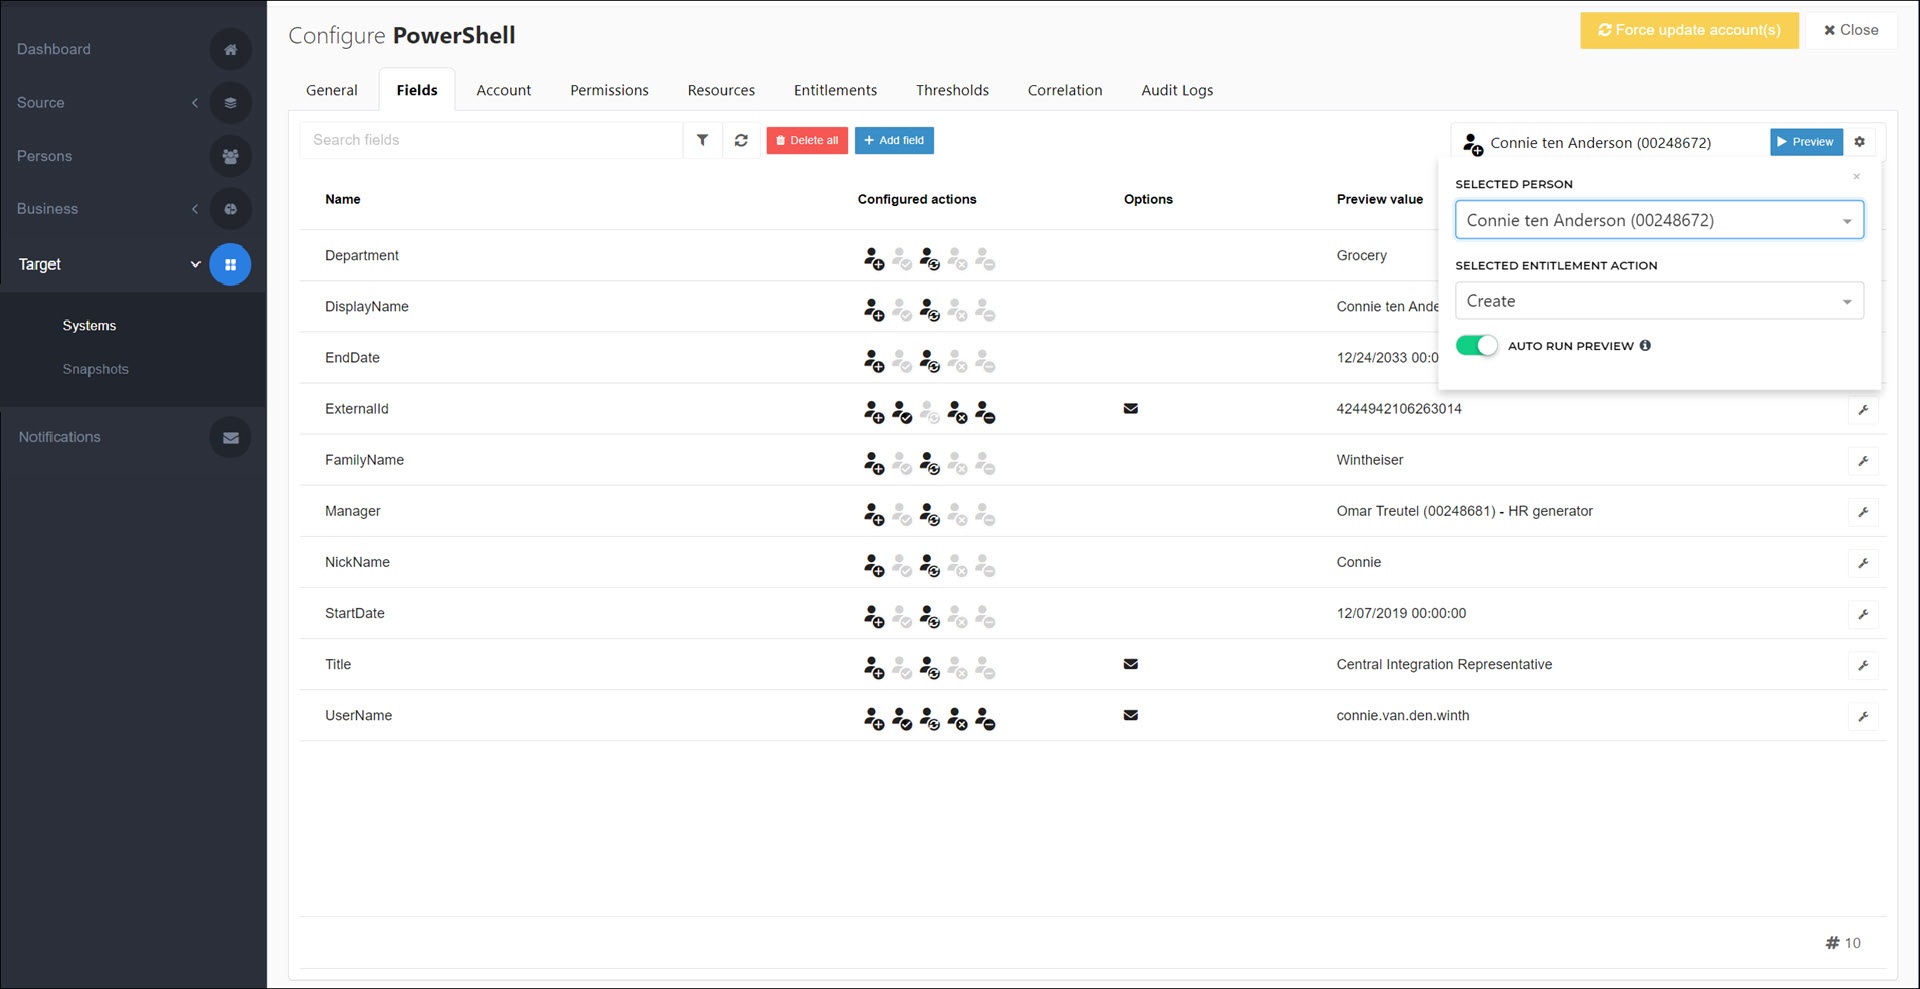1920x989 pixels.
Task: Click UserName delete action icon
Action: pos(985,719)
